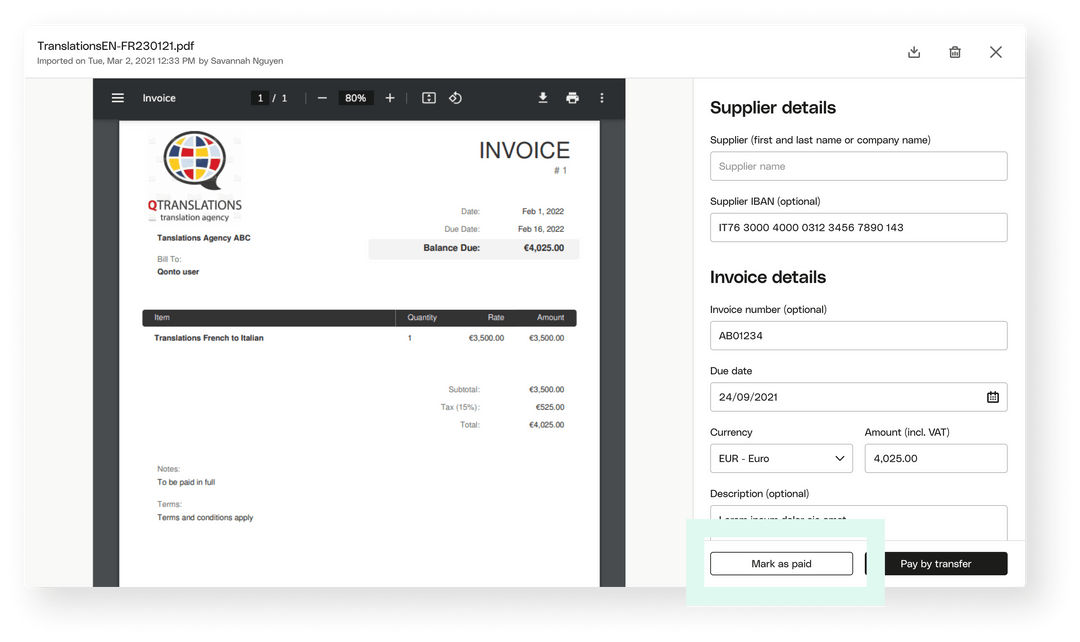The image size is (1080, 642).
Task: Delete the invoice using trash icon
Action: coord(955,52)
